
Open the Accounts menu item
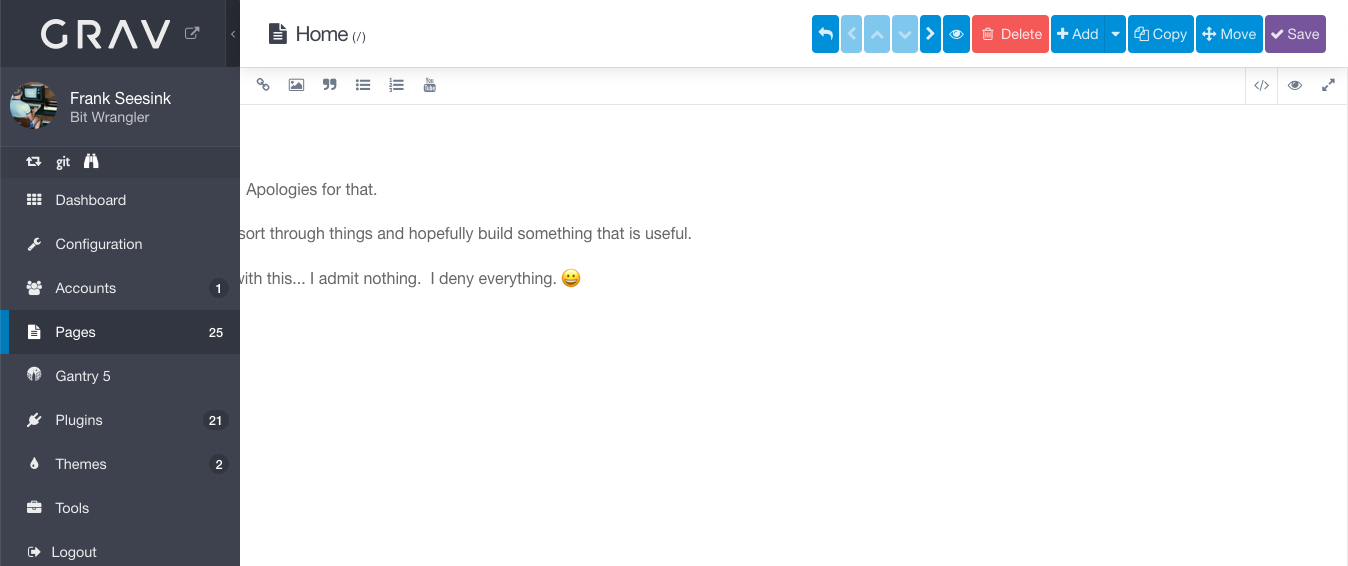coord(120,288)
